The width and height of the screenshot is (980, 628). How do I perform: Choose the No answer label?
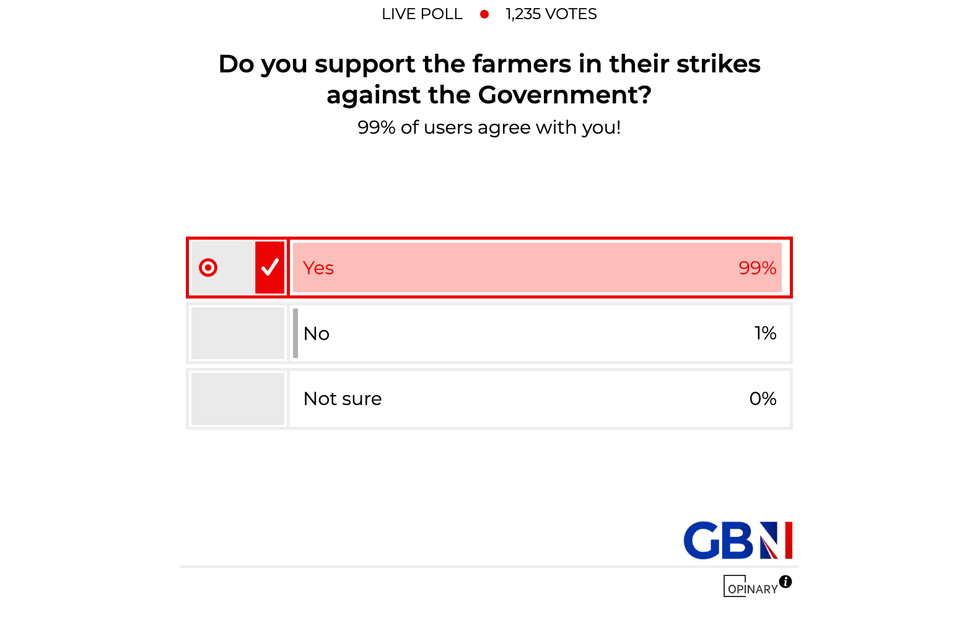tap(316, 333)
